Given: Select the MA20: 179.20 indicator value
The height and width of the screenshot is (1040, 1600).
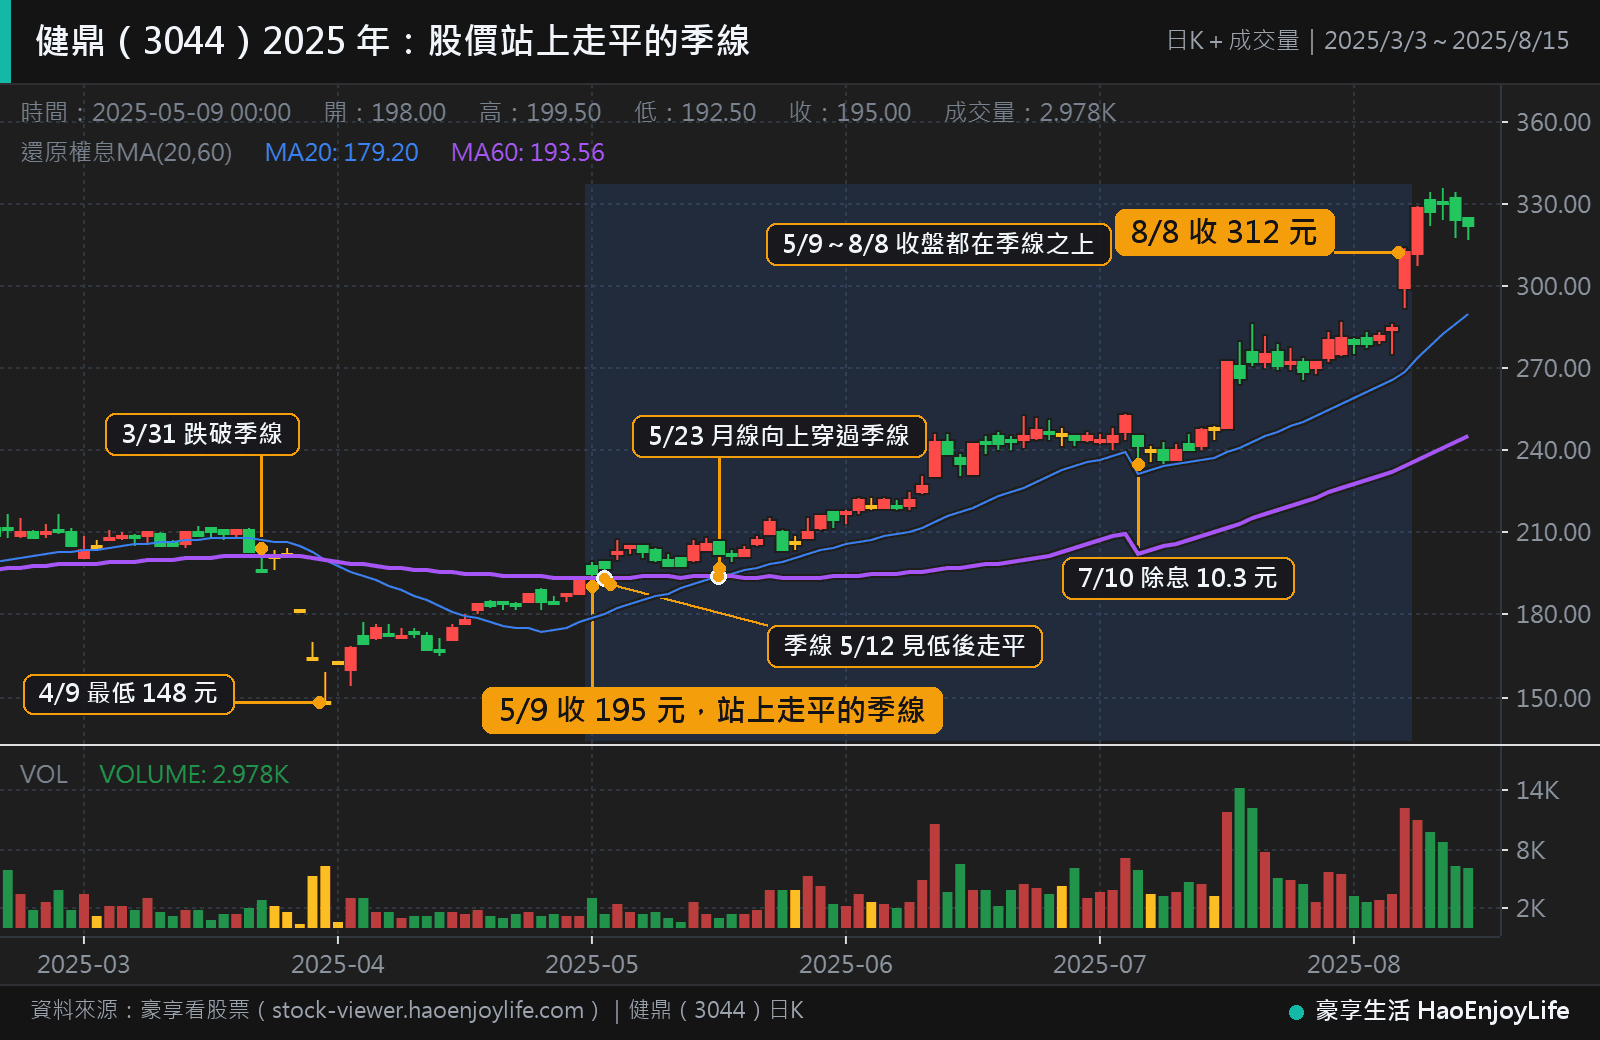Looking at the screenshot, I should click(341, 152).
